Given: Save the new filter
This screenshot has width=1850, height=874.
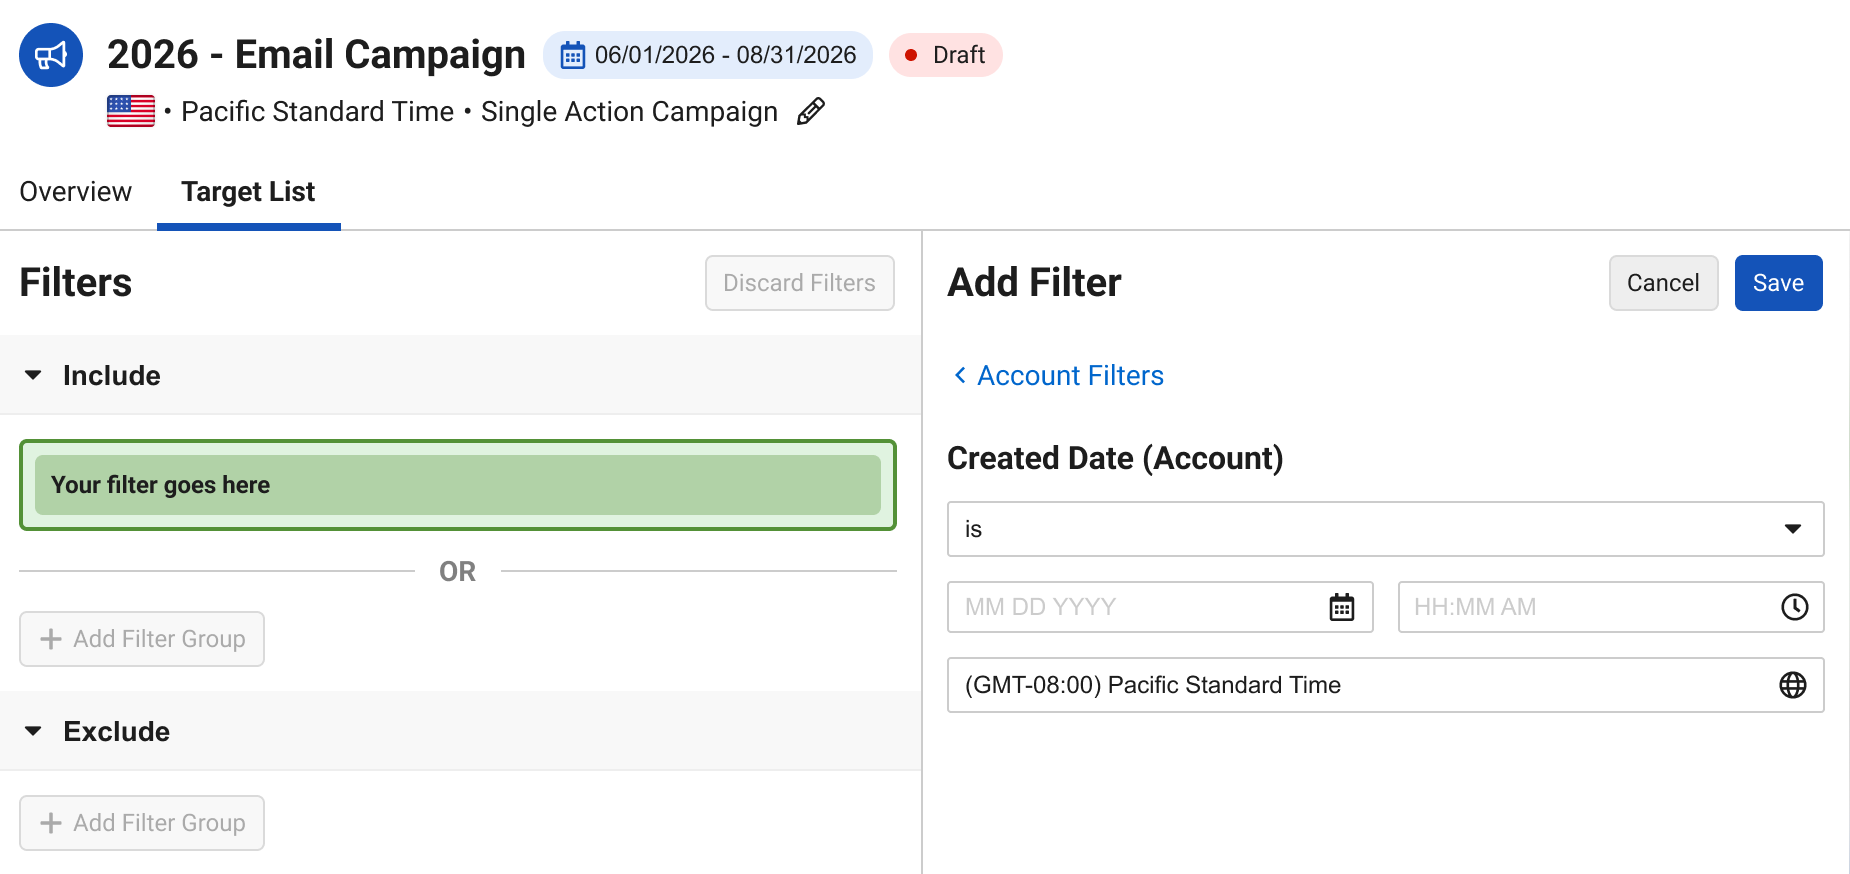Looking at the screenshot, I should point(1778,283).
